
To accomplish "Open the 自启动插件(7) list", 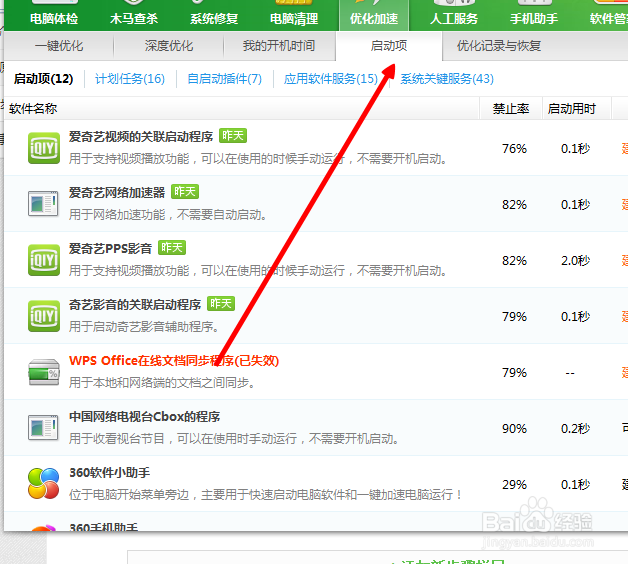I will coord(225,79).
